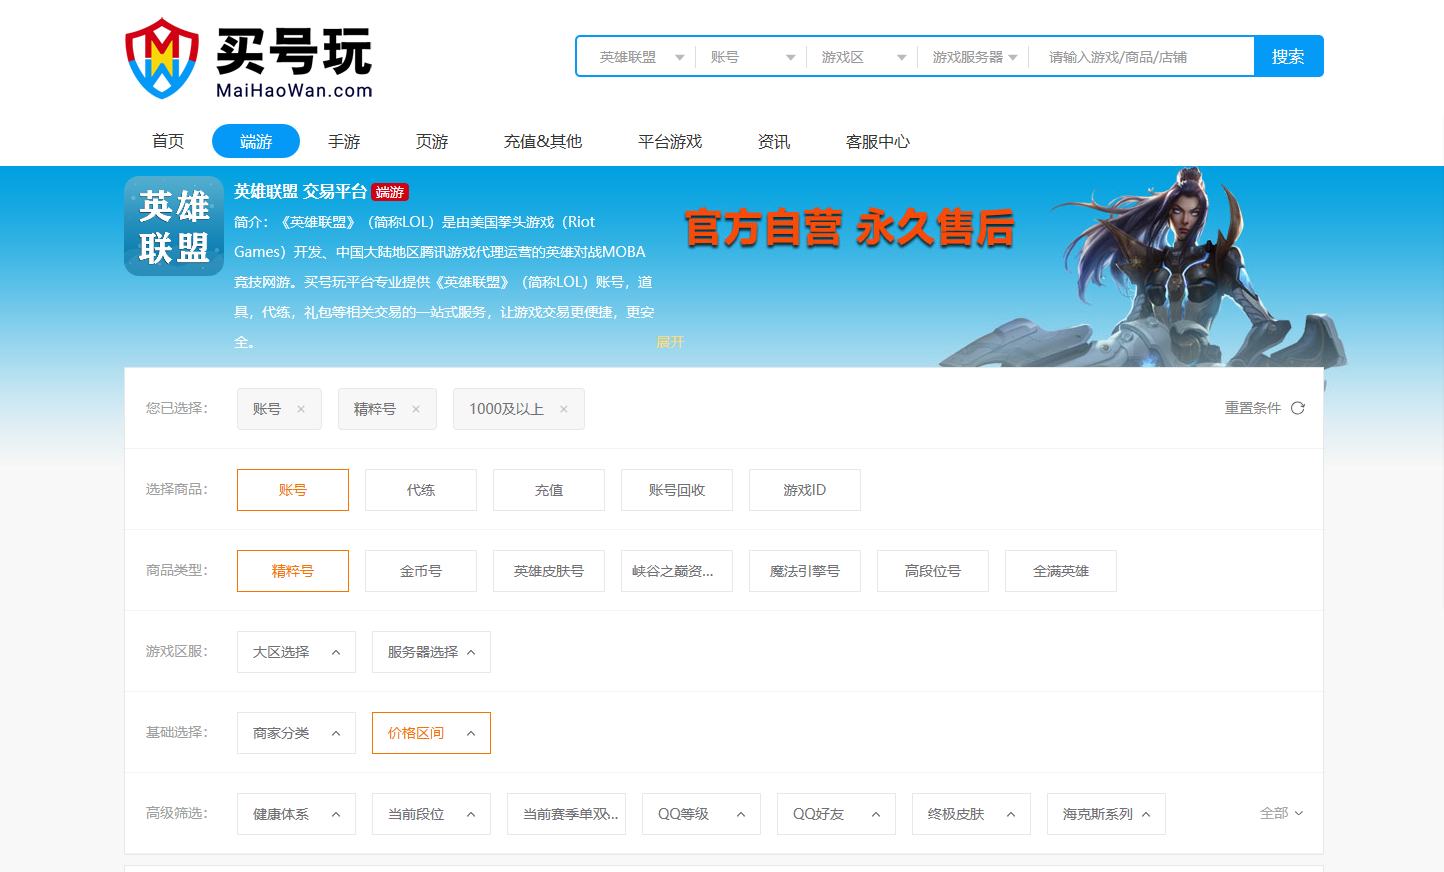Expand the 服务器选择 dropdown
1444x872 pixels.
coord(431,652)
